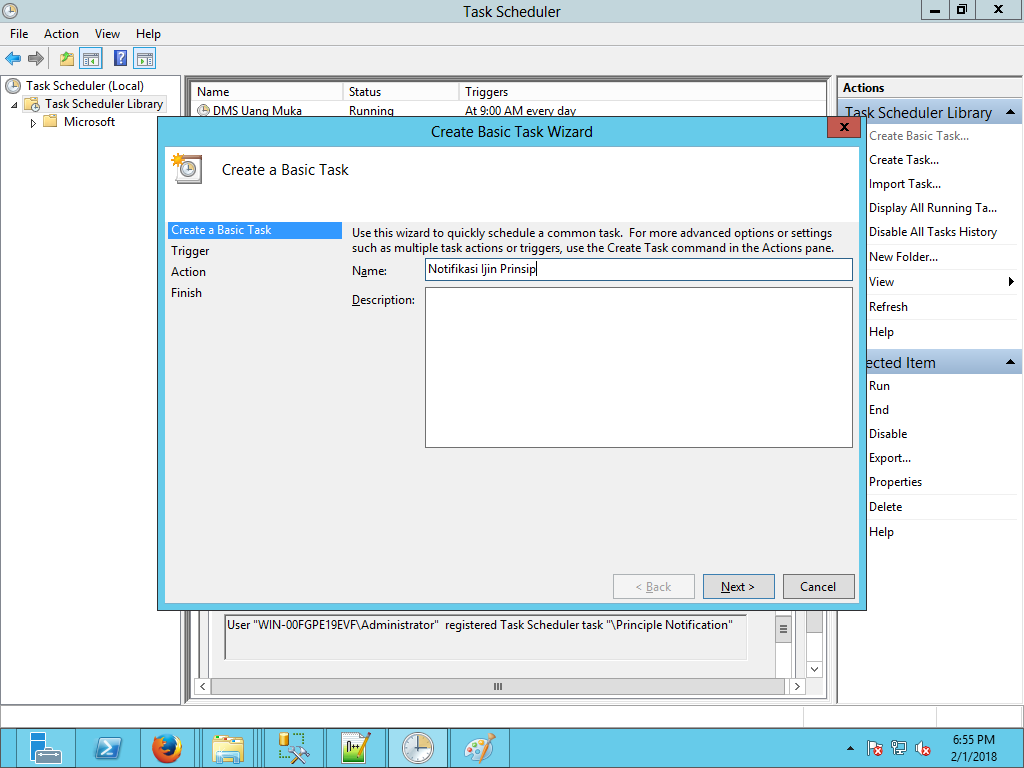Launch Notepad++ from the taskbar
This screenshot has width=1024, height=768.
pos(356,748)
